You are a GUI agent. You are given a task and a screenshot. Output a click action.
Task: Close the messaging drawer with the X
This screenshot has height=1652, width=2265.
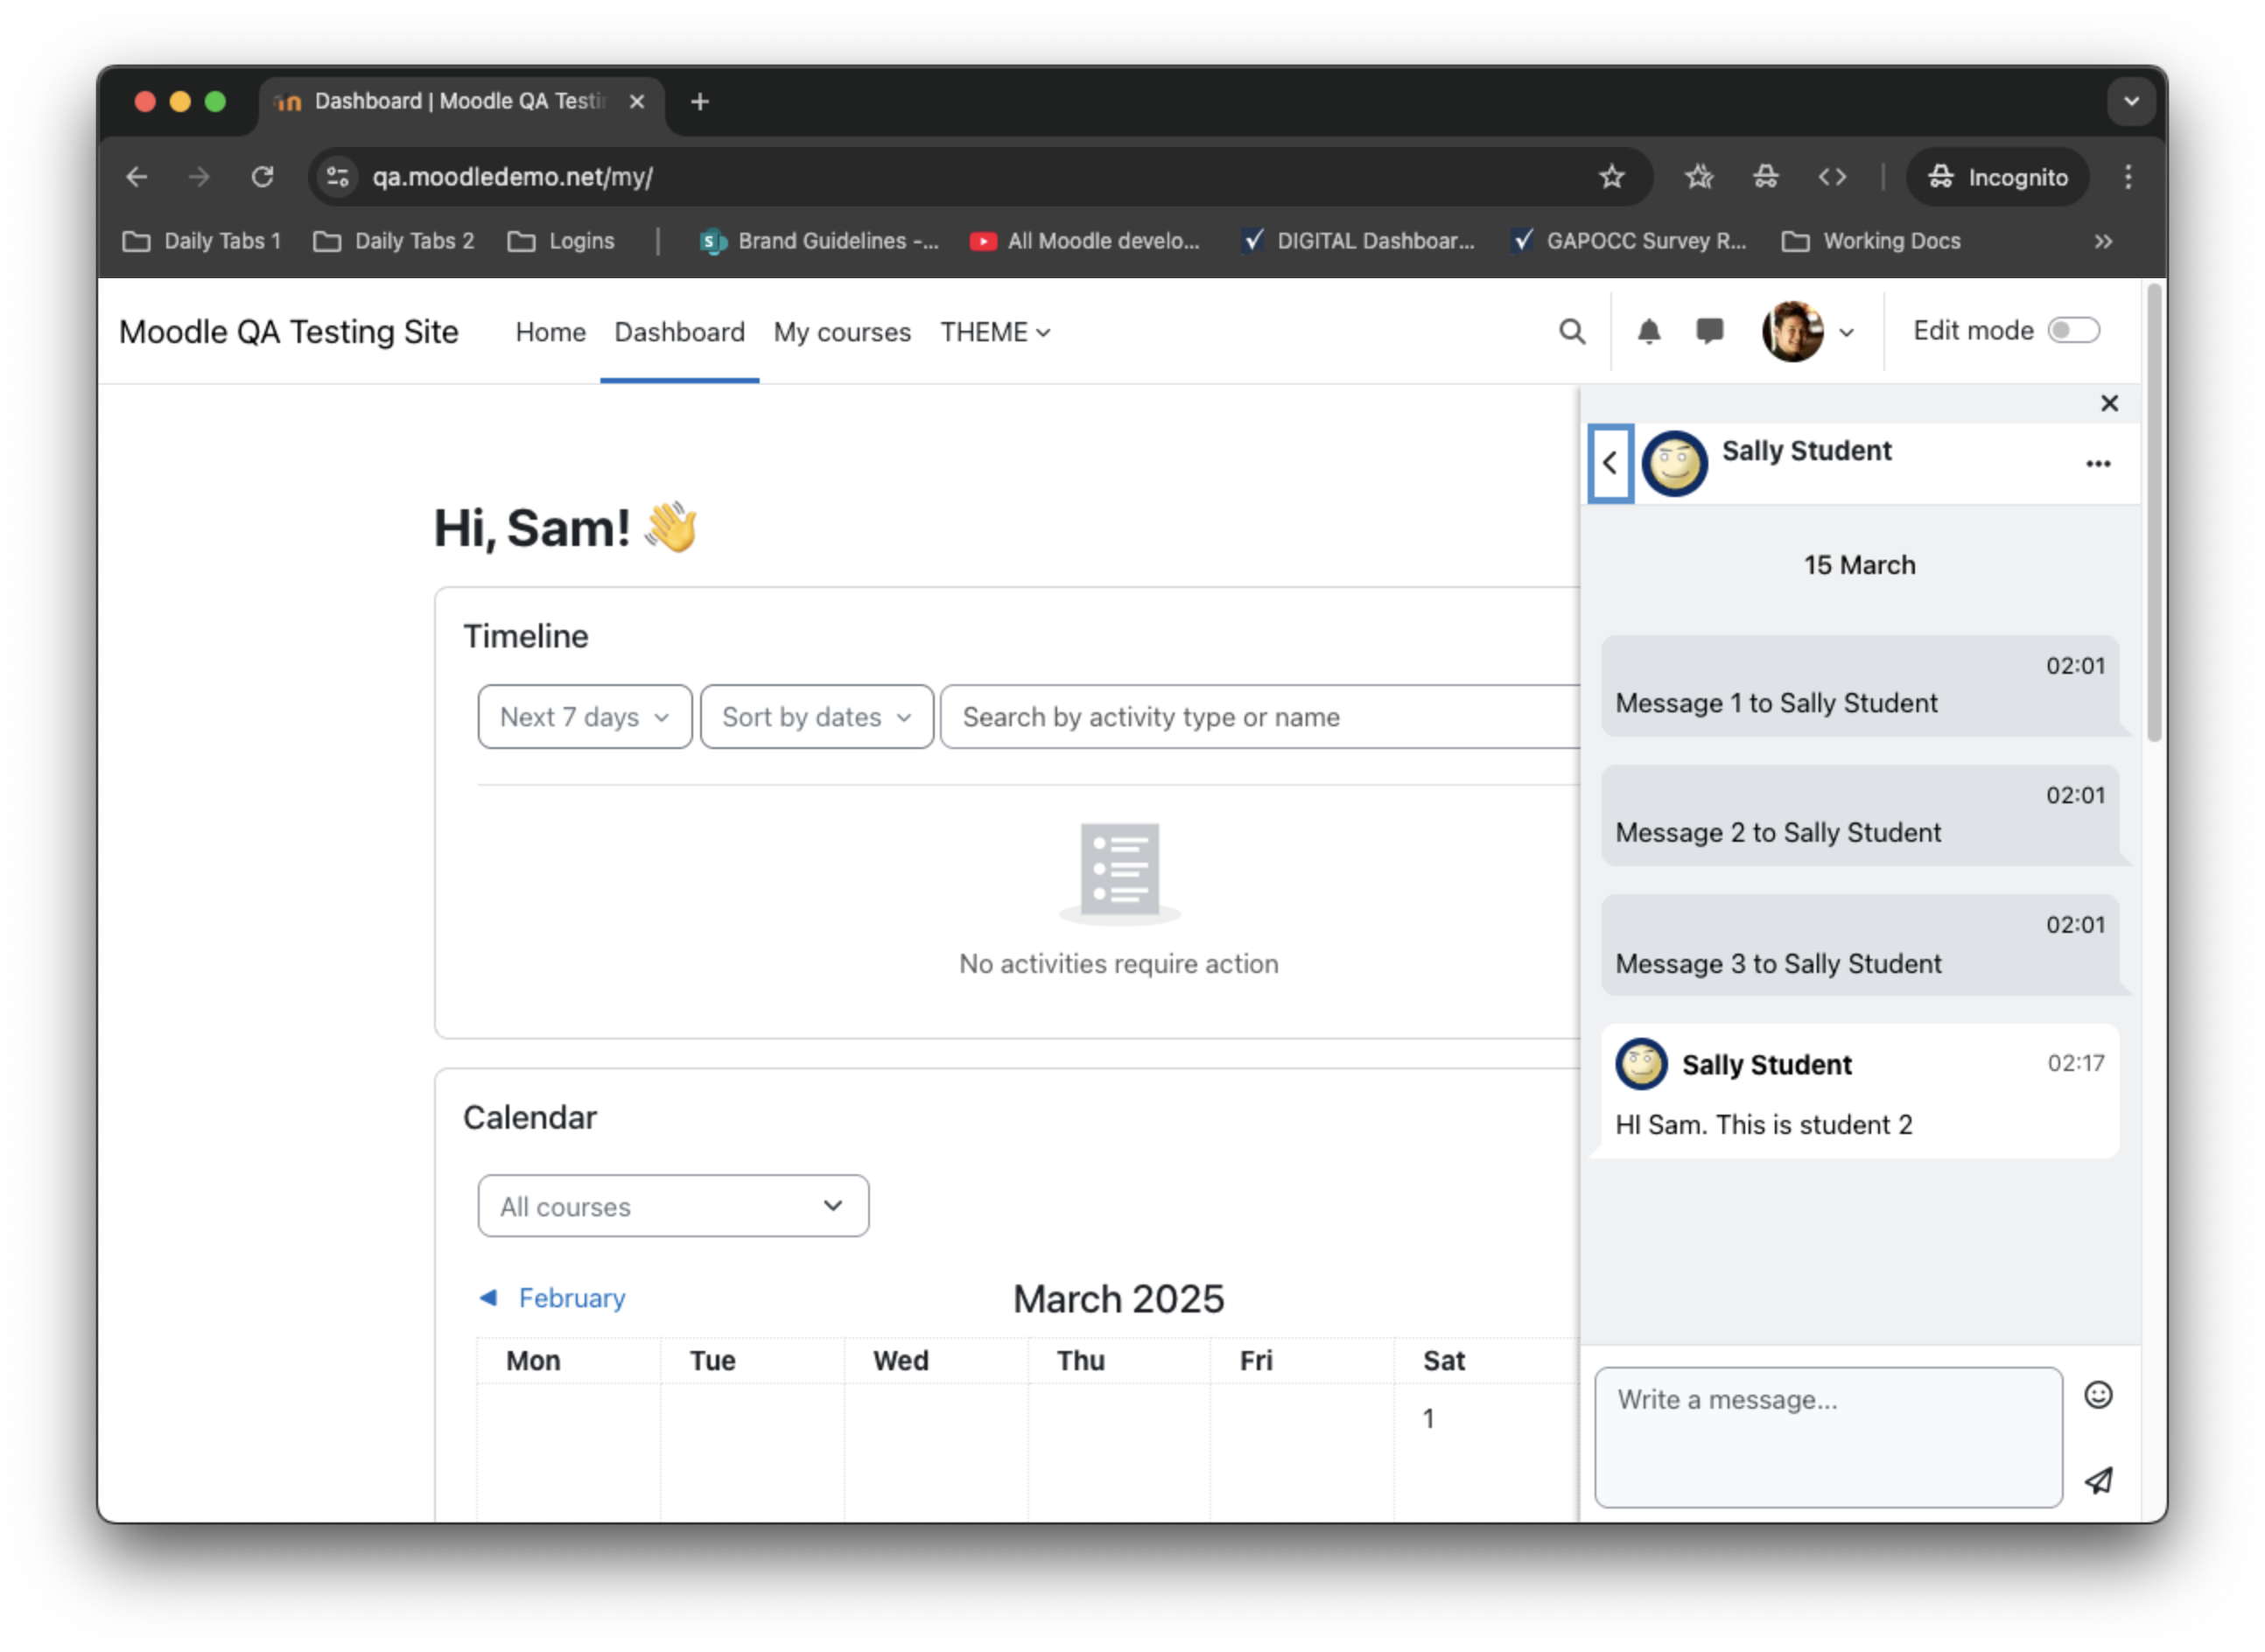[x=2108, y=403]
